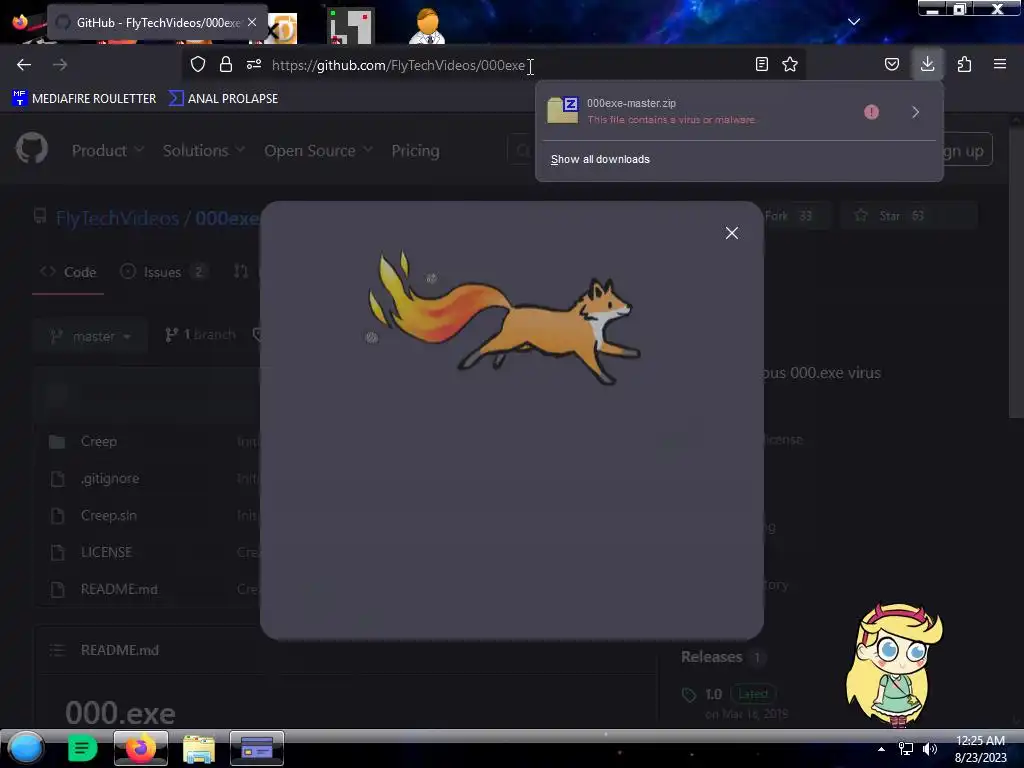Open the Creep folder

(x=99, y=441)
